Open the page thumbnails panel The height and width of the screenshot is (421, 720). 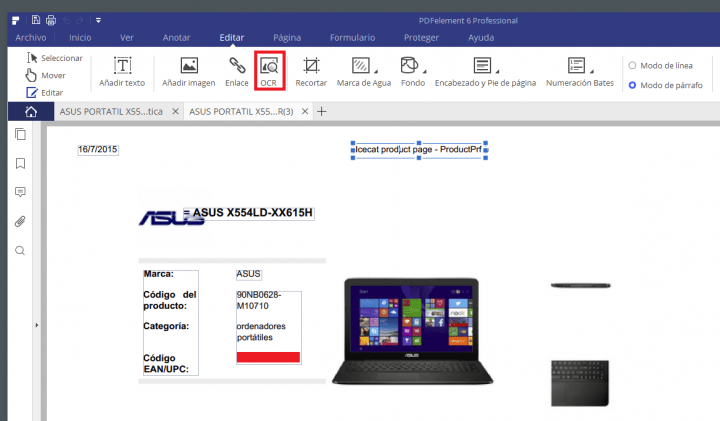tap(20, 134)
